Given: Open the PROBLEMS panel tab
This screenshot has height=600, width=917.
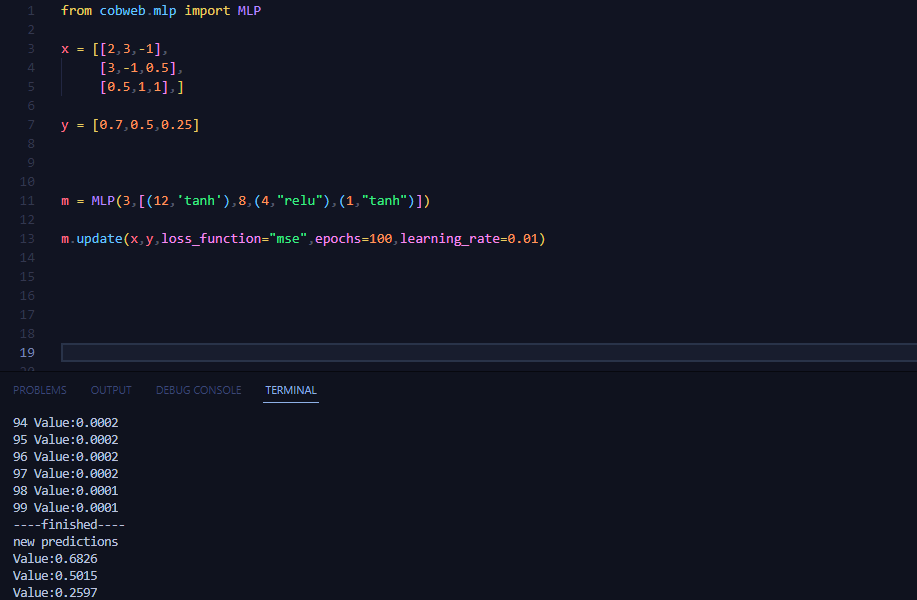Looking at the screenshot, I should pos(40,390).
